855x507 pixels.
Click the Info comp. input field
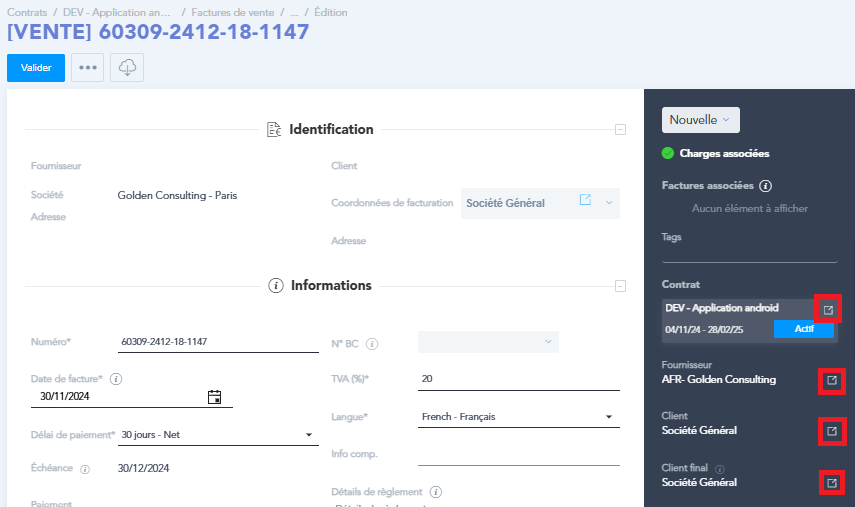coord(519,455)
